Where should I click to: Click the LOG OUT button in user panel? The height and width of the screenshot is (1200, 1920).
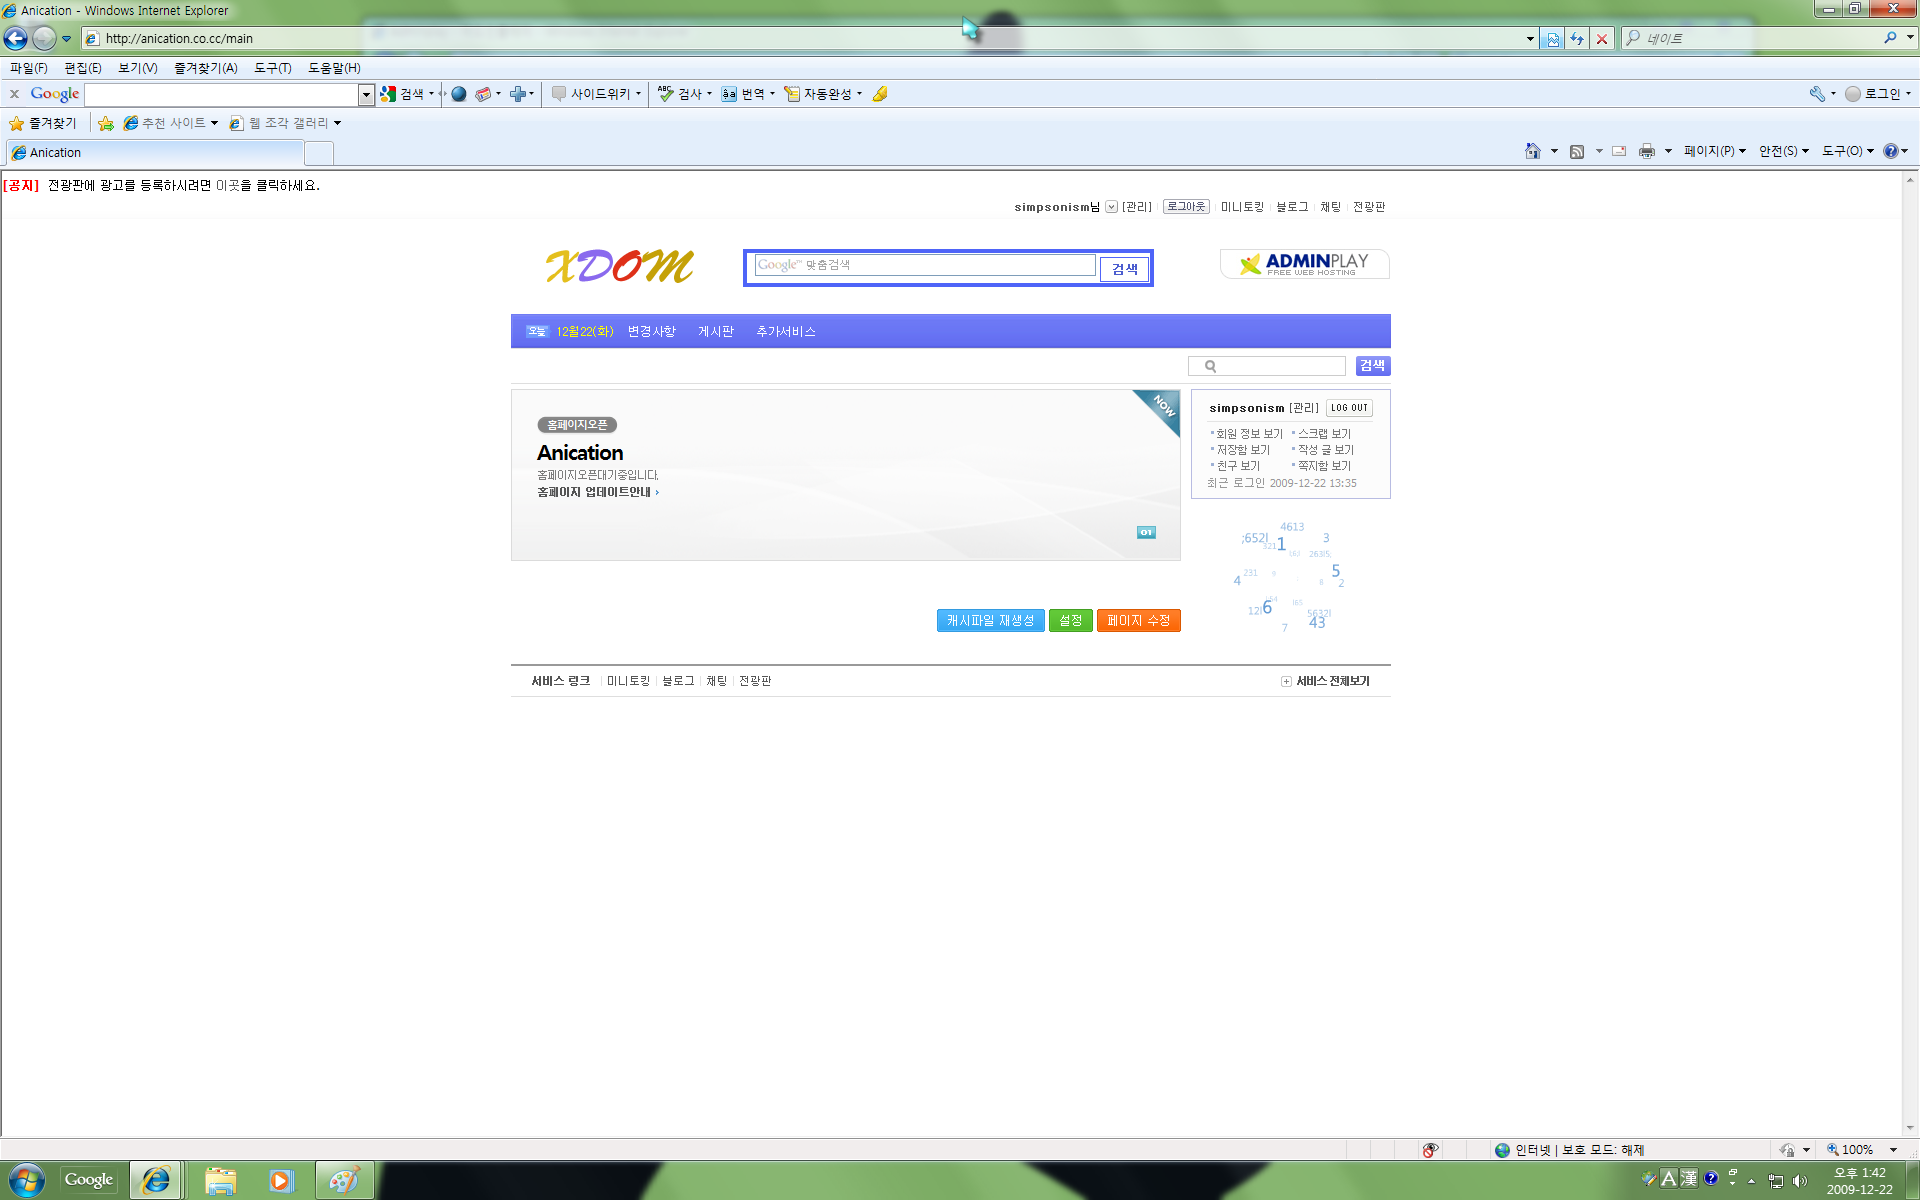[1349, 408]
